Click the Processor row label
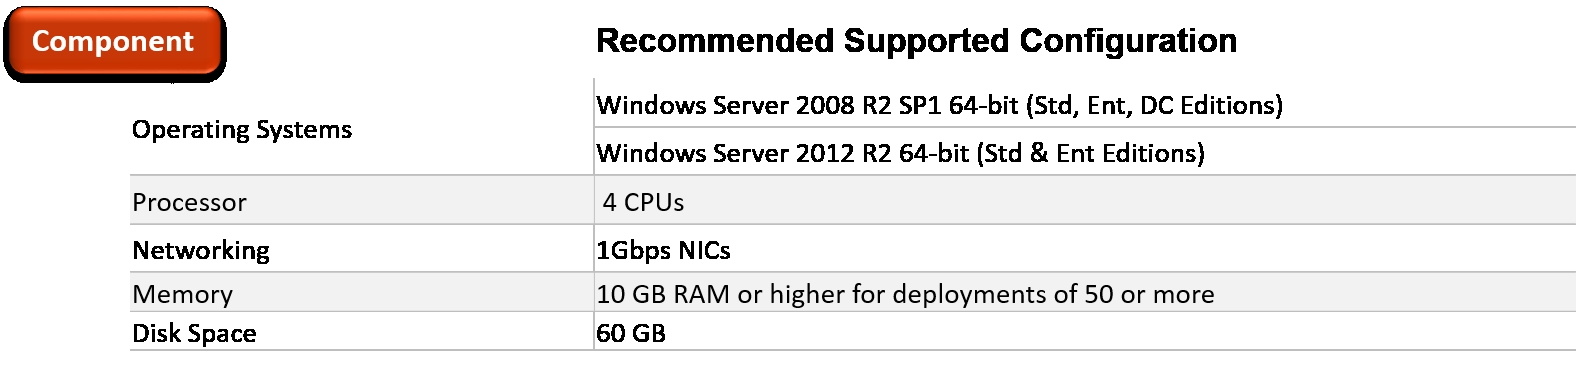Viewport: 1577px width, 367px height. tap(189, 202)
